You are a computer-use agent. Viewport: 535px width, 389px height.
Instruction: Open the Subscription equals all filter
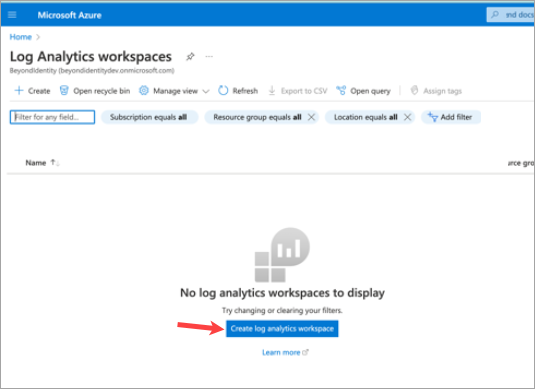click(x=149, y=117)
